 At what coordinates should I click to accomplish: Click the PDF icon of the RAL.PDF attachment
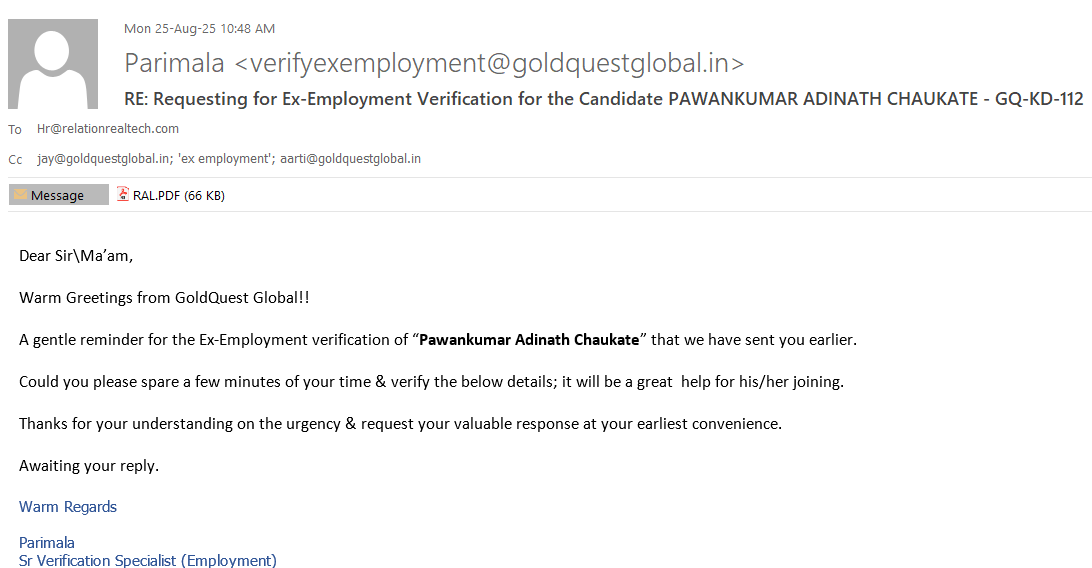point(123,195)
